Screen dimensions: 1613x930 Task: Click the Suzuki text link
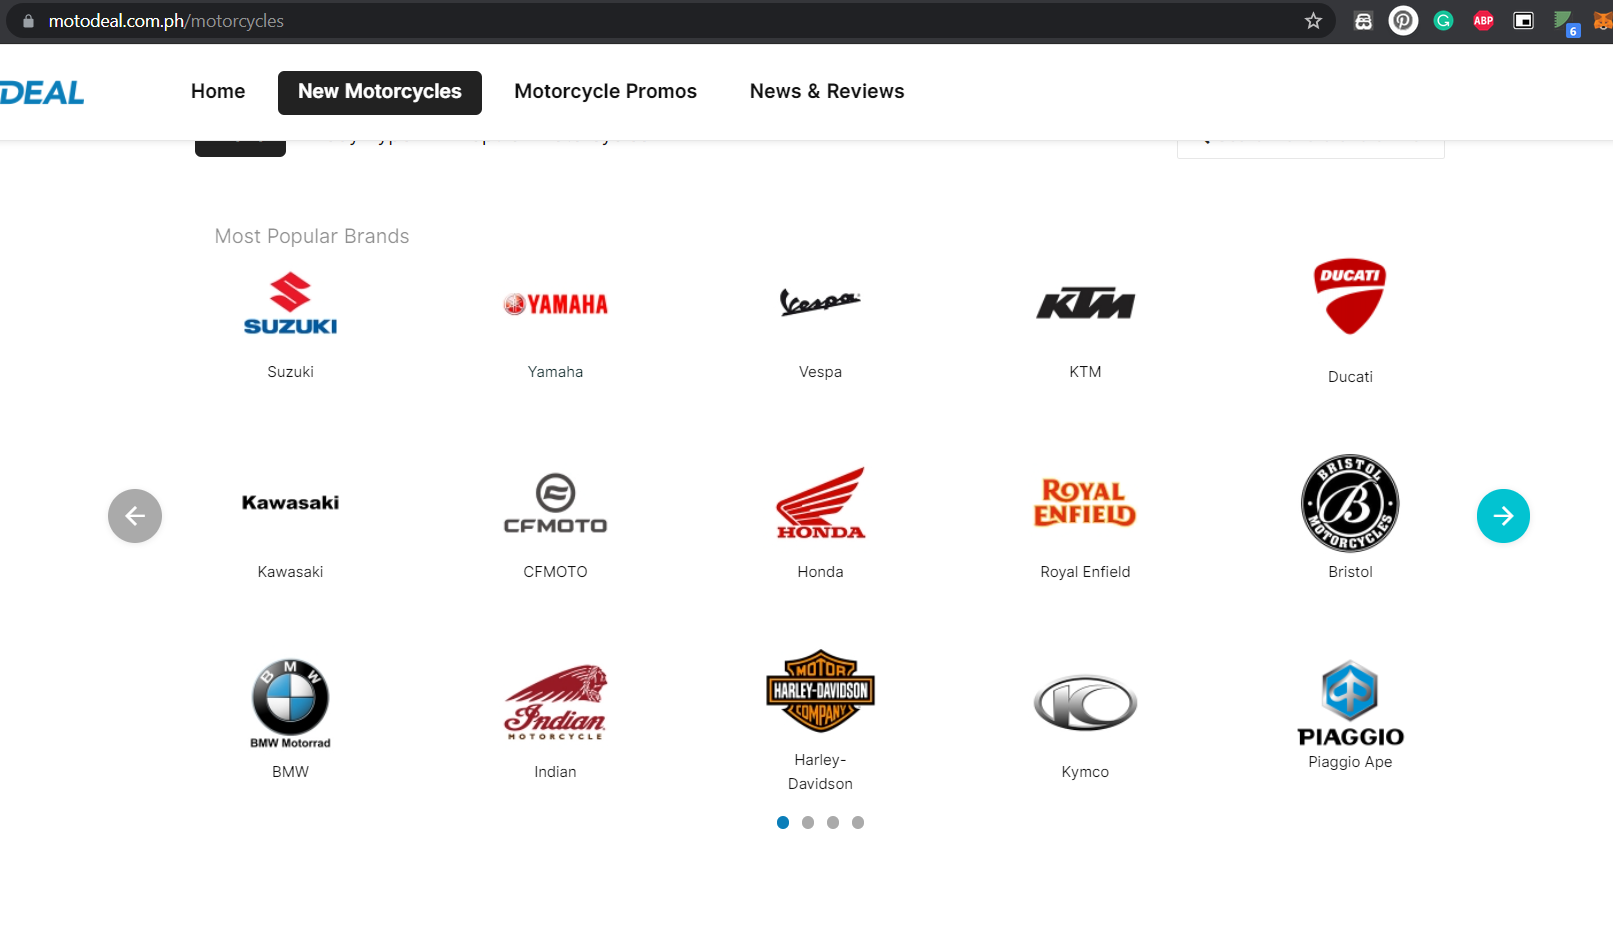pos(290,372)
